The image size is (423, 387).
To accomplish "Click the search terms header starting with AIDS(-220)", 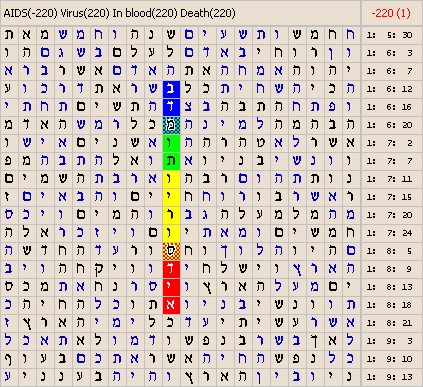I will point(119,13).
